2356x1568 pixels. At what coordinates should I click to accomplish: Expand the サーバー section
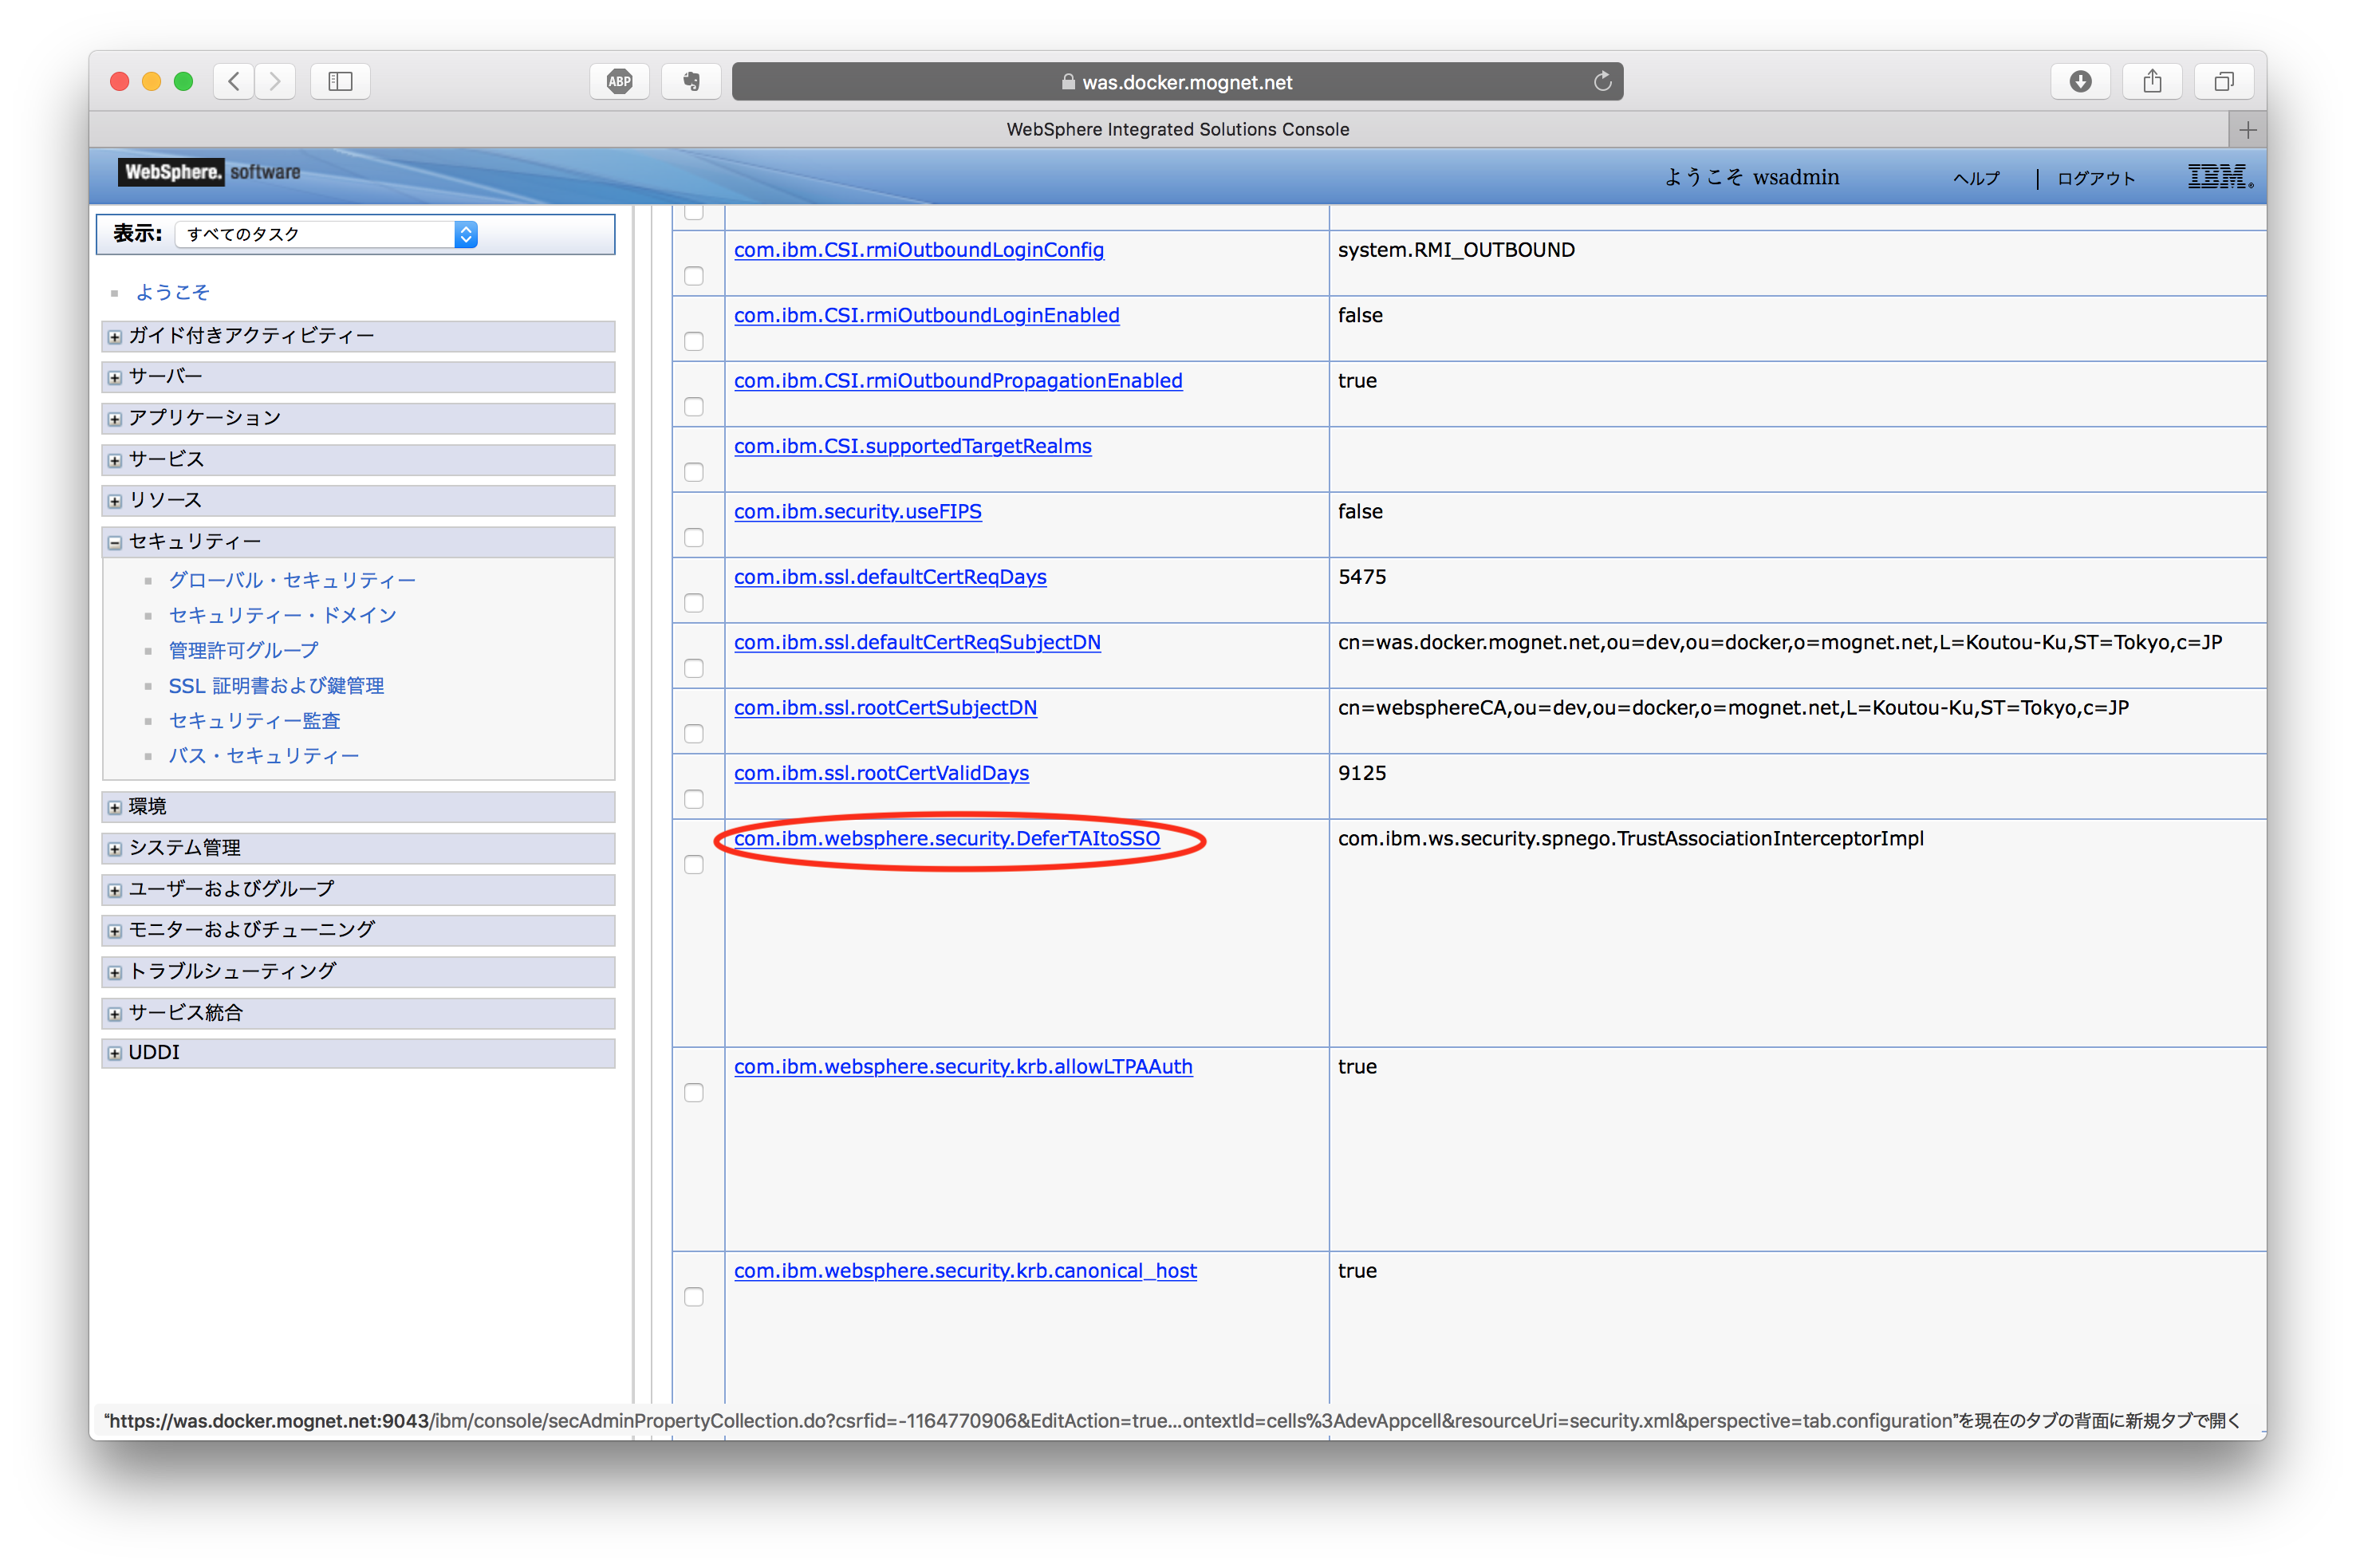[x=113, y=377]
